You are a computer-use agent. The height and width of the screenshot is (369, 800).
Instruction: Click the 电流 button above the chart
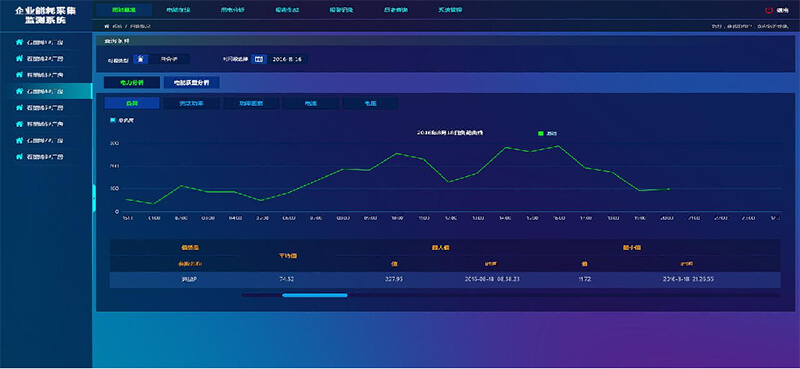[x=311, y=104]
